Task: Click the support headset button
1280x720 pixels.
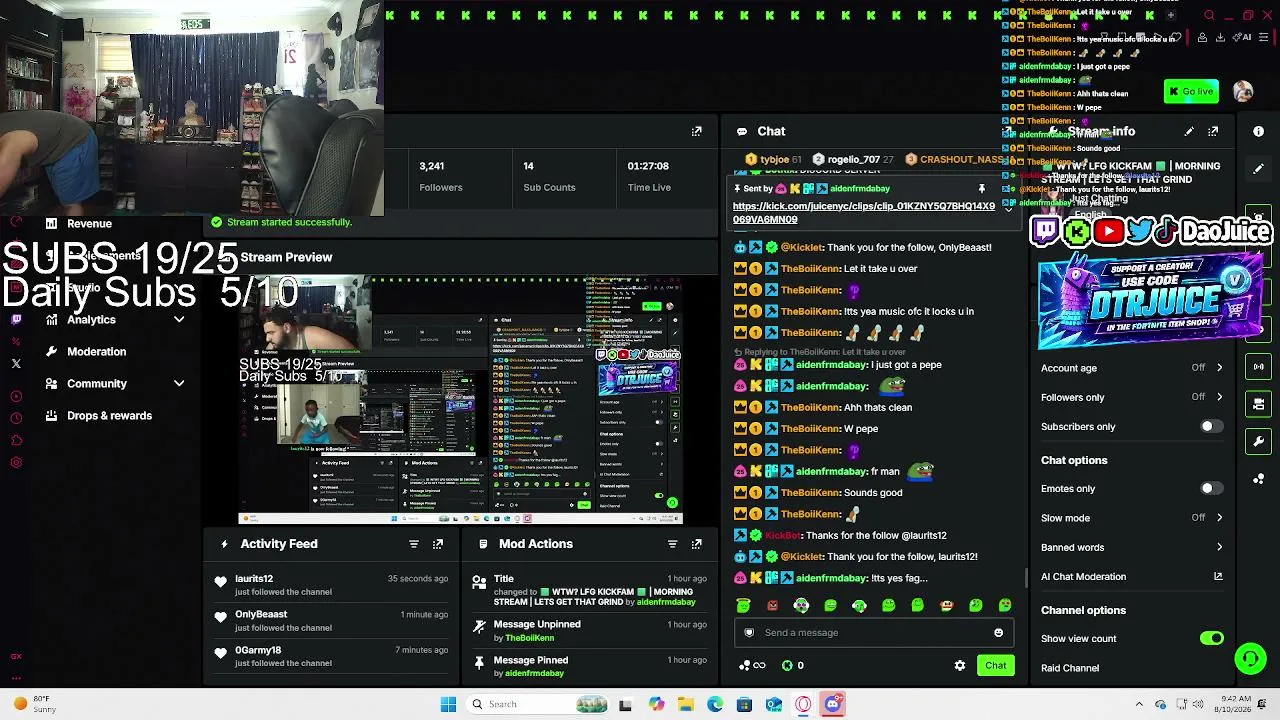Action: (1250, 657)
